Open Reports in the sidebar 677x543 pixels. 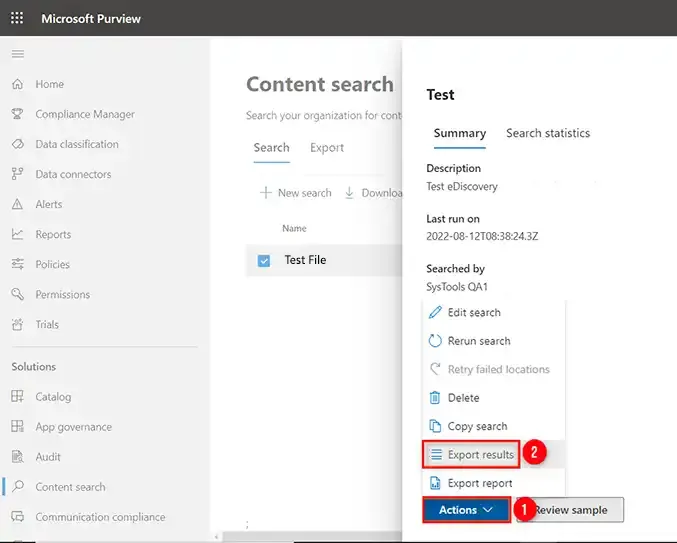click(x=53, y=234)
